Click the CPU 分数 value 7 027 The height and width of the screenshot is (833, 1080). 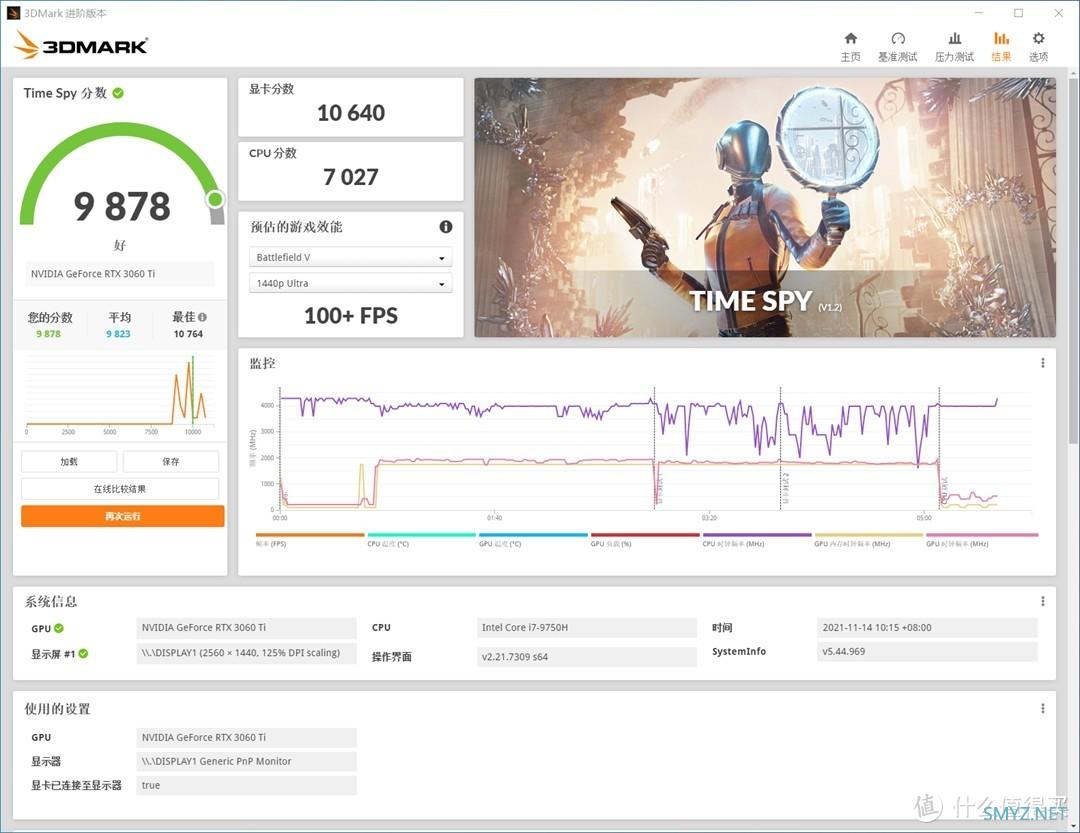coord(351,177)
